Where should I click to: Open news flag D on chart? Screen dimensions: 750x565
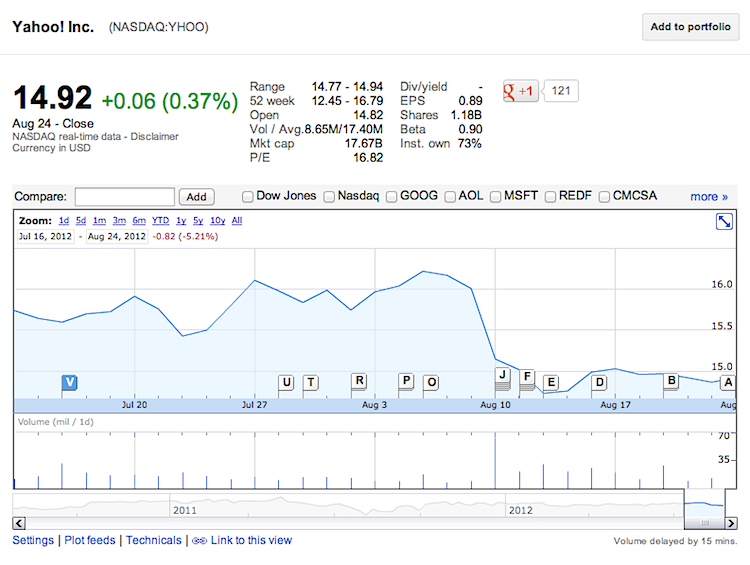(x=599, y=382)
